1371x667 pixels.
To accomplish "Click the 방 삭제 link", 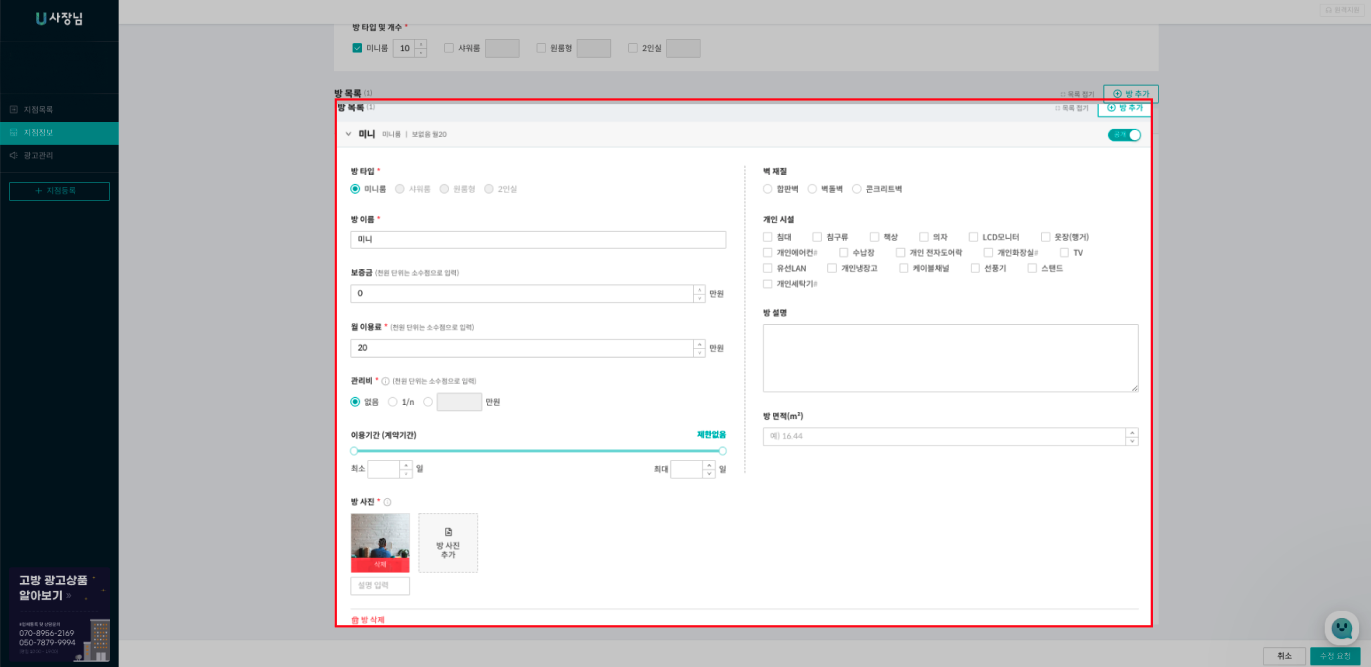I will pos(368,620).
